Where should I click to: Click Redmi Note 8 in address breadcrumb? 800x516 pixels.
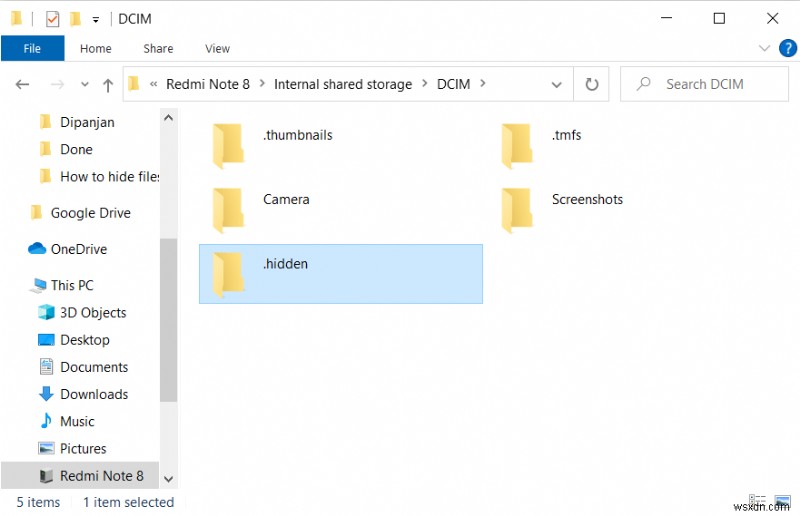point(208,85)
